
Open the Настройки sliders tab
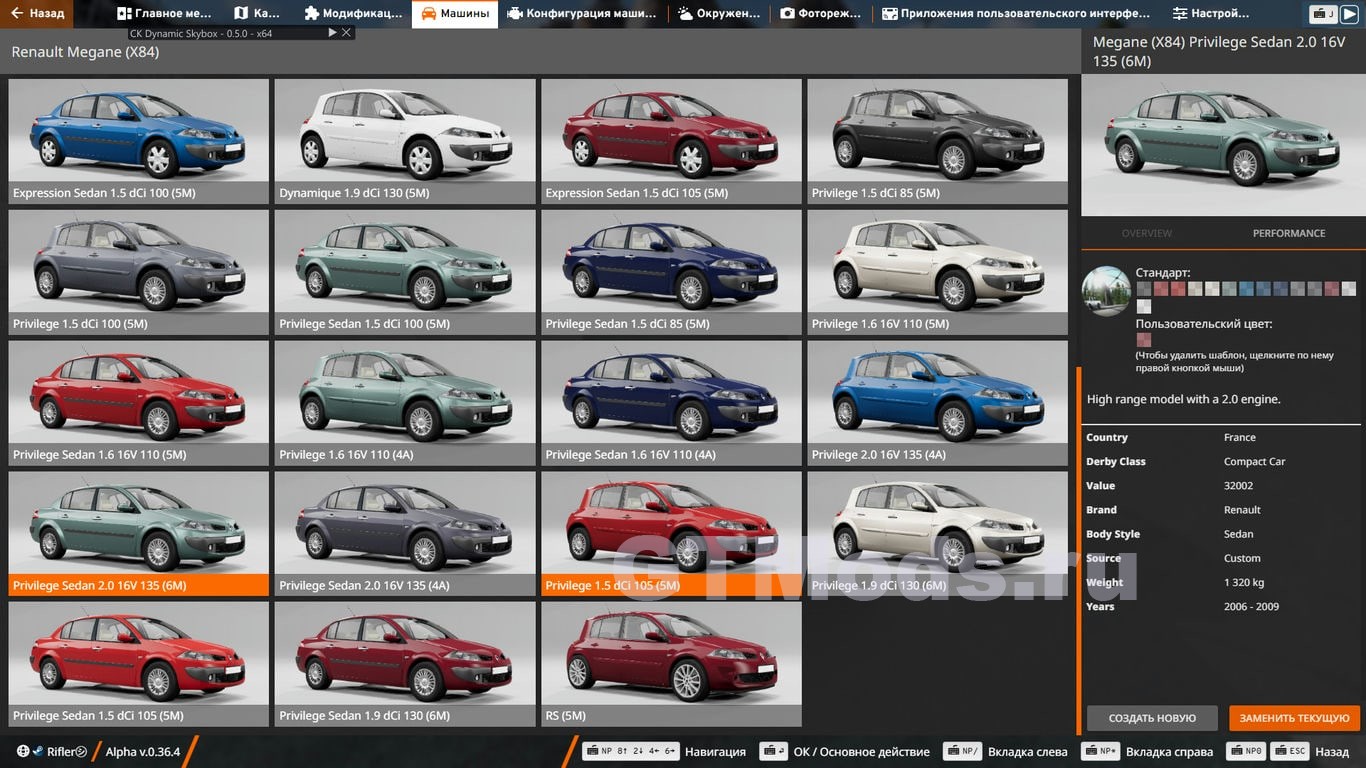(1211, 14)
